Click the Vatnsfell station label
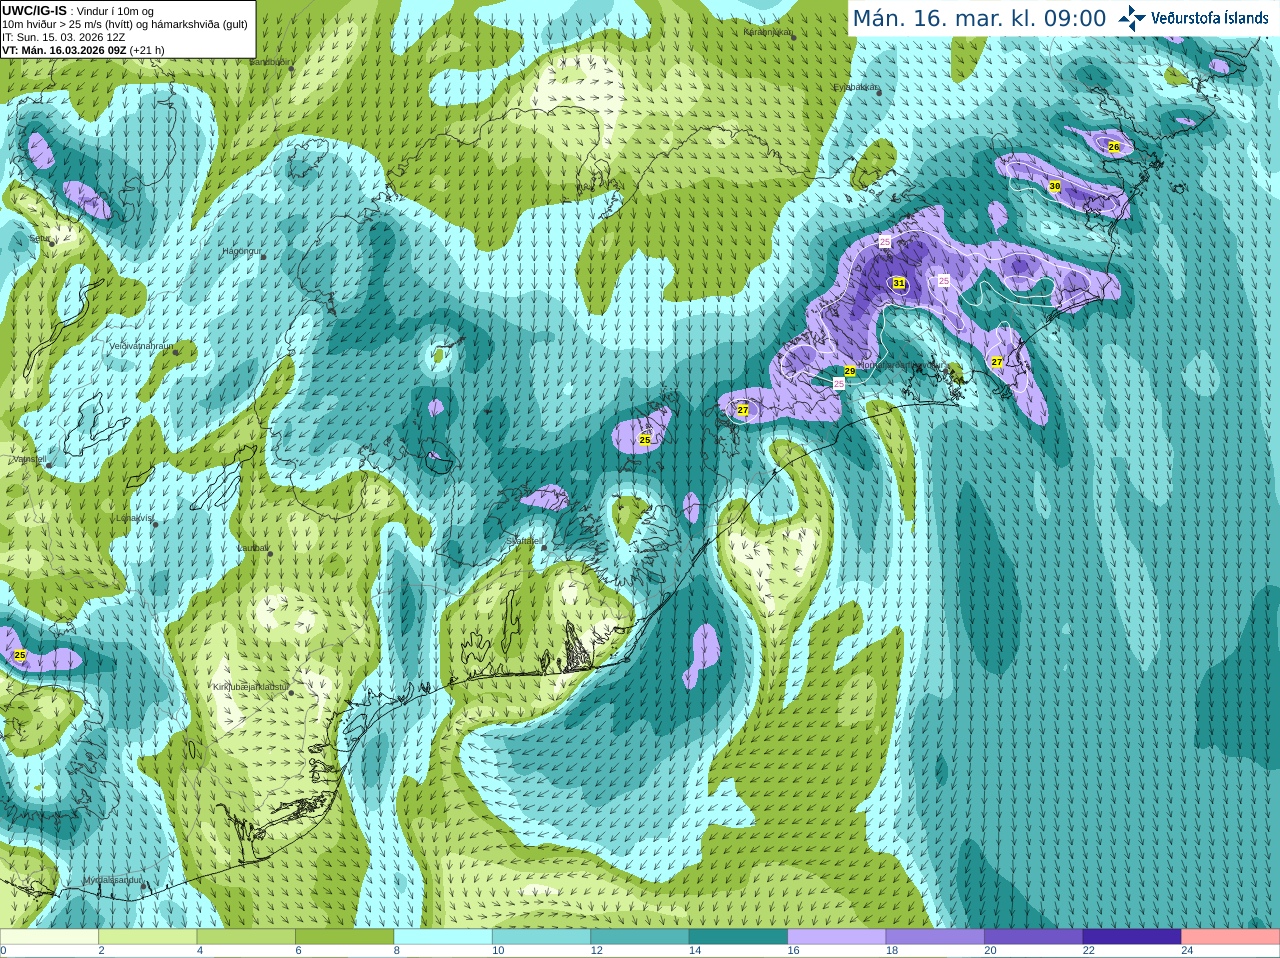 [28, 459]
